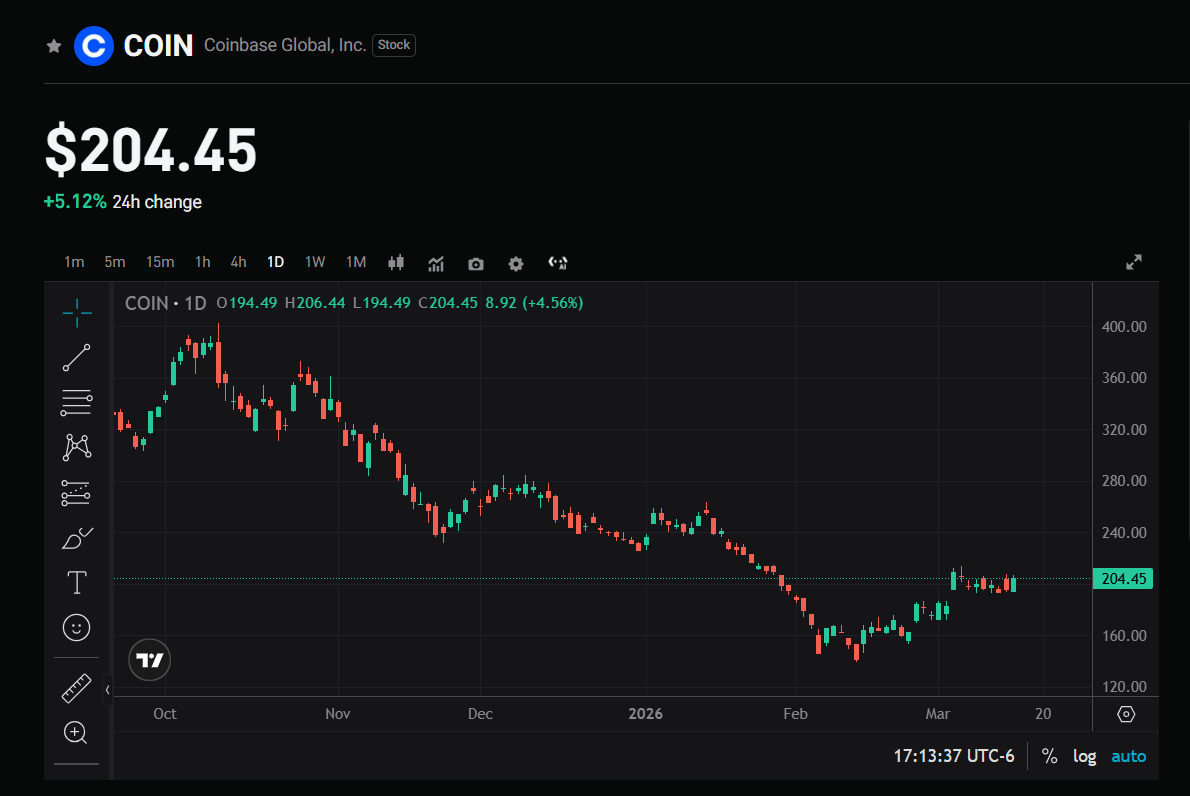Expand chart to fullscreen
This screenshot has width=1190, height=796.
[1134, 263]
